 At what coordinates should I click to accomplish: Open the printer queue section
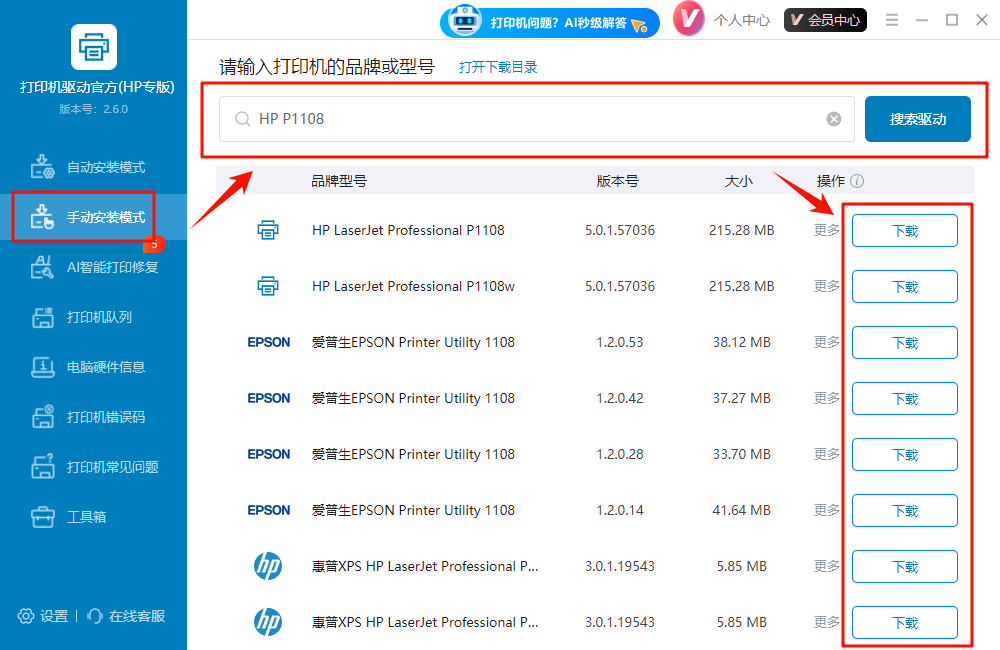coord(93,317)
